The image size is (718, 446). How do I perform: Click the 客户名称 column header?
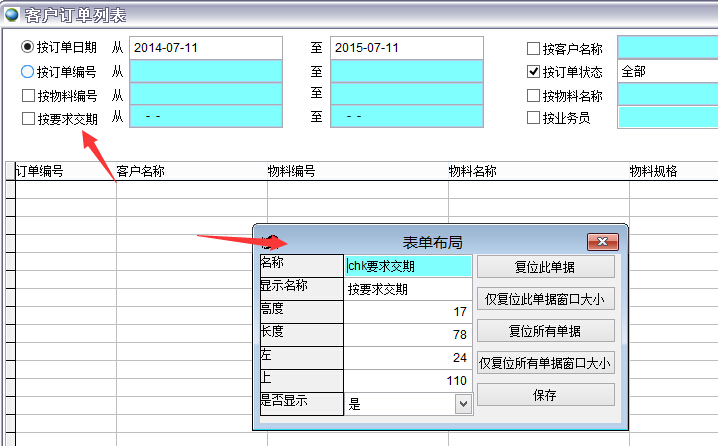point(141,171)
